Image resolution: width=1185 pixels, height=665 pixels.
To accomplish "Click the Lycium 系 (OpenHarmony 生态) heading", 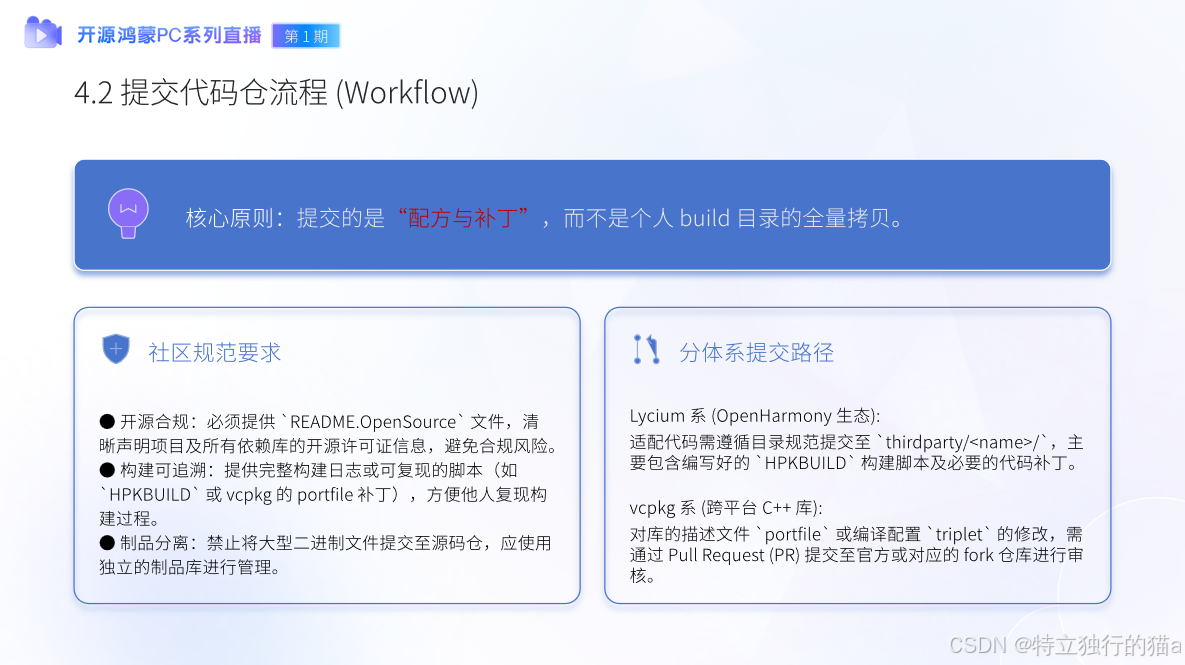I will tap(755, 416).
